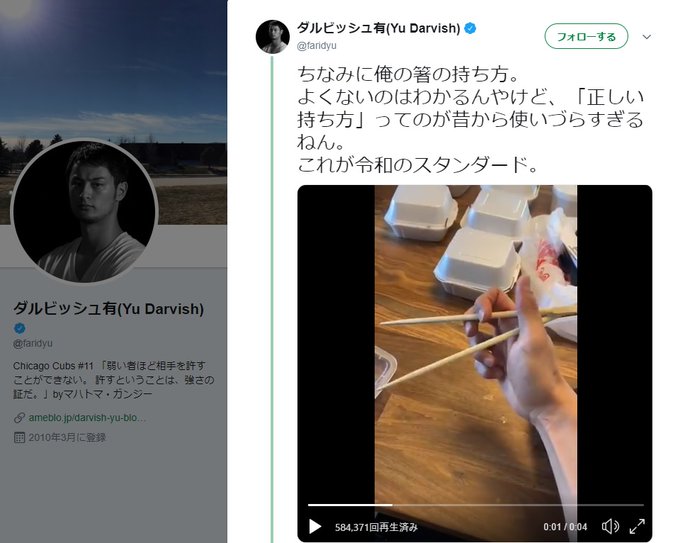Click the フォローする follow button
This screenshot has width=680, height=543.
[x=586, y=36]
